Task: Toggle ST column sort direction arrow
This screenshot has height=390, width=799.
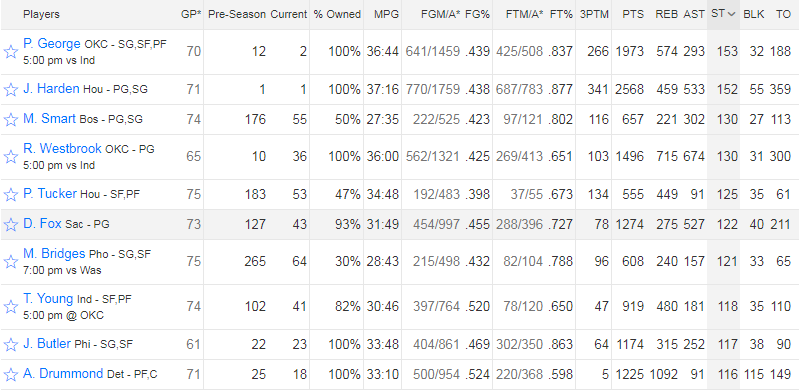Action: [732, 14]
